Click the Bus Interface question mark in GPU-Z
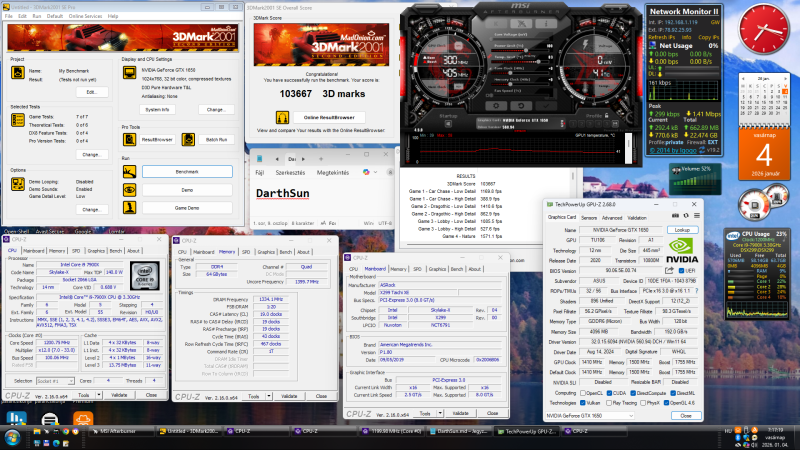Screen dimensions: 800x450 [x=696, y=291]
